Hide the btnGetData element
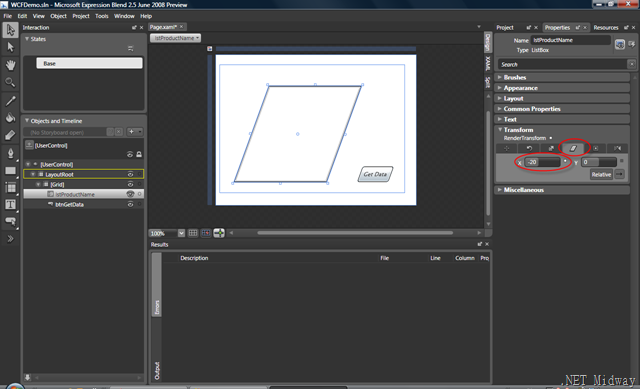640x389 pixels. 130,205
